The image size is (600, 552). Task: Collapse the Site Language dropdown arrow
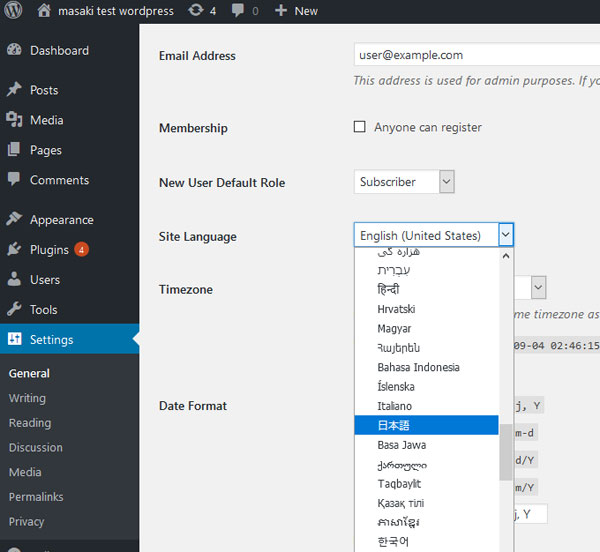tap(505, 234)
